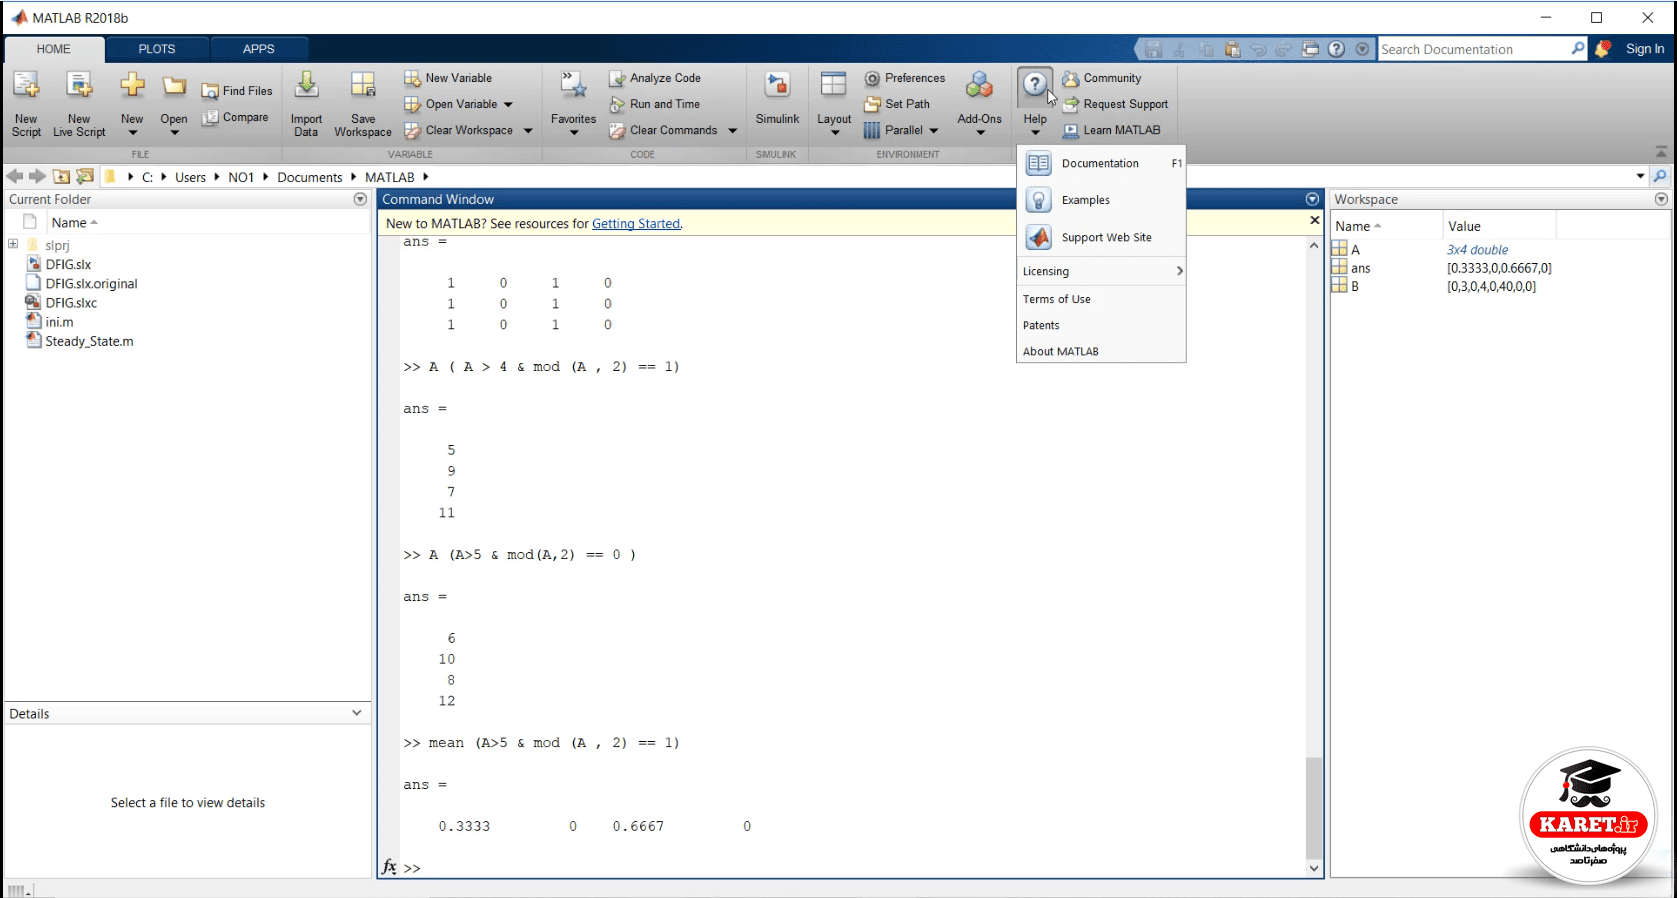Click Patents menu item
The height and width of the screenshot is (898, 1677).
pyautogui.click(x=1101, y=325)
